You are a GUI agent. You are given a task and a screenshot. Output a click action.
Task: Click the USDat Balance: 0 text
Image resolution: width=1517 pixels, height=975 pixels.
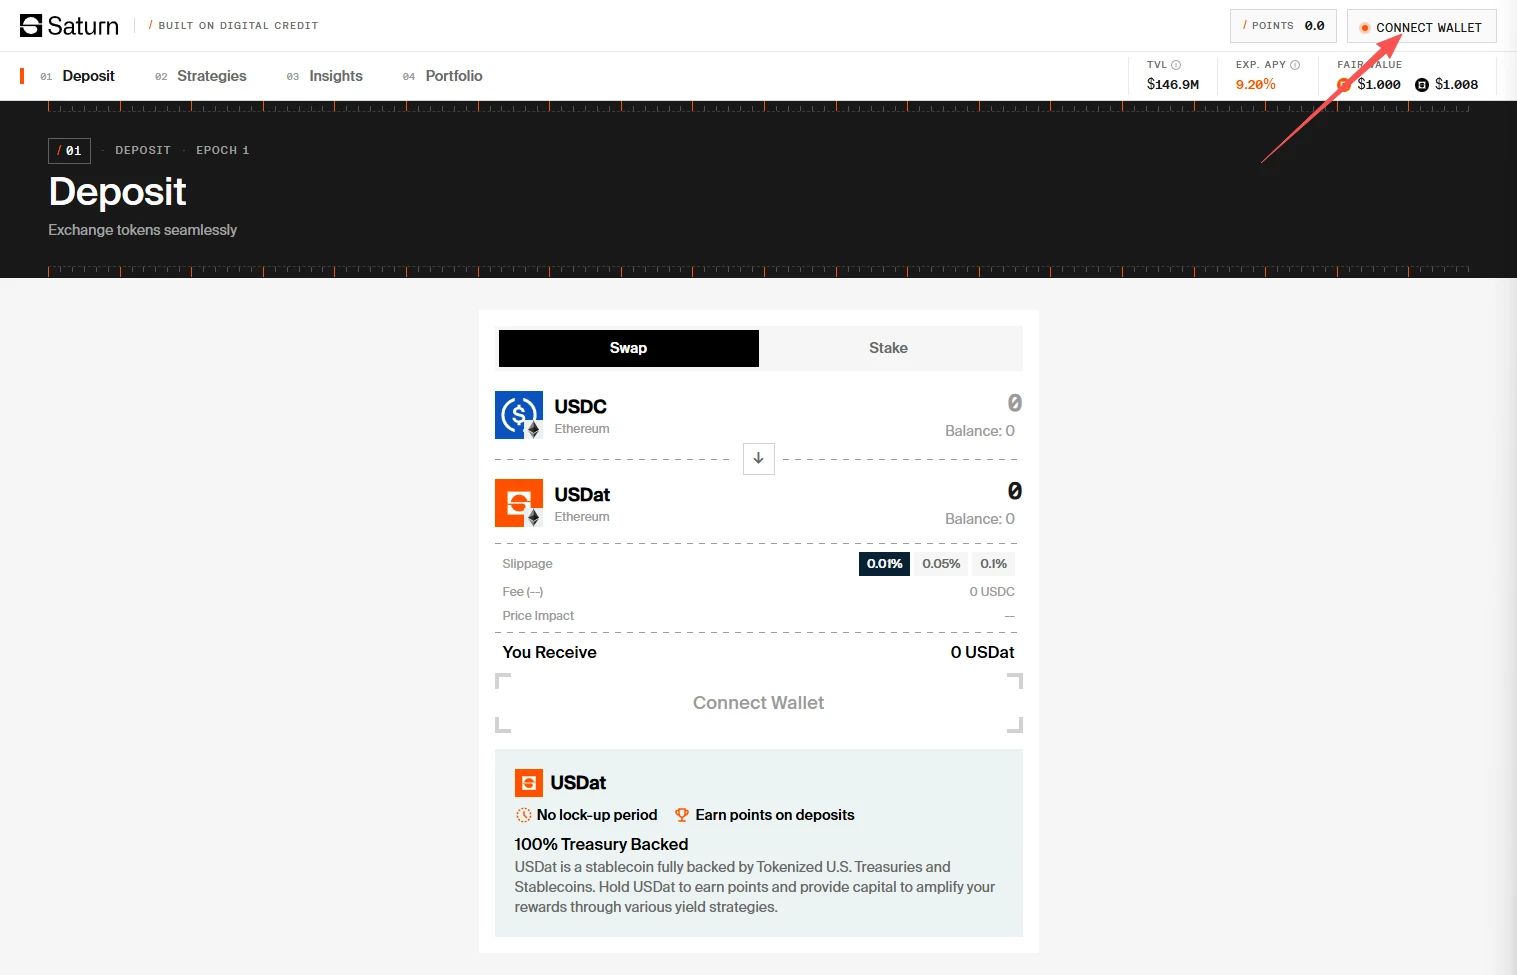[x=980, y=519]
